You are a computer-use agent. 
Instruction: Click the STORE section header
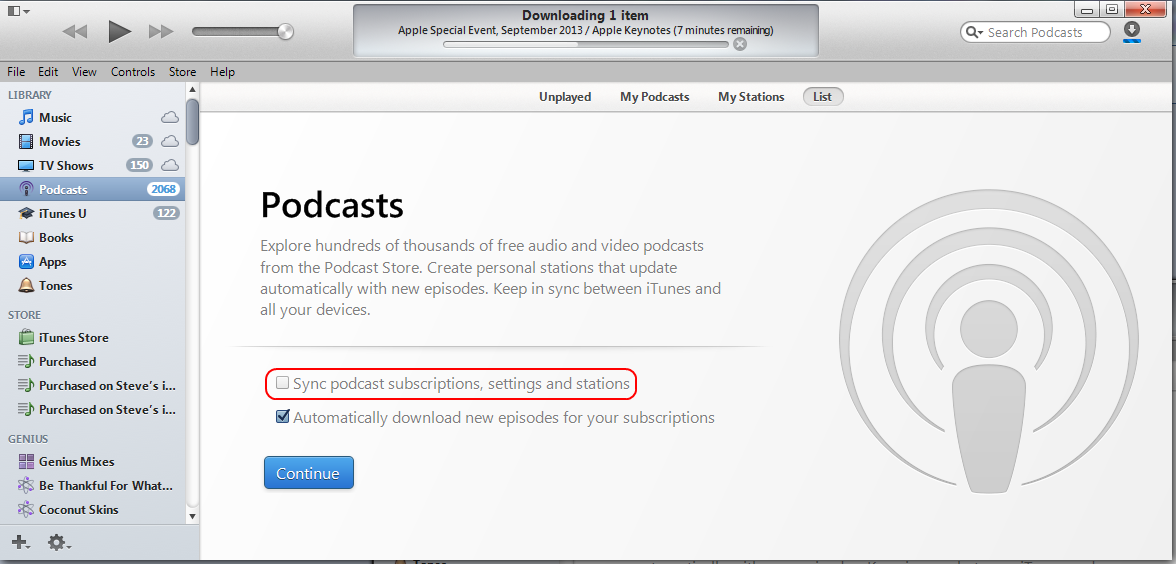pyautogui.click(x=25, y=315)
